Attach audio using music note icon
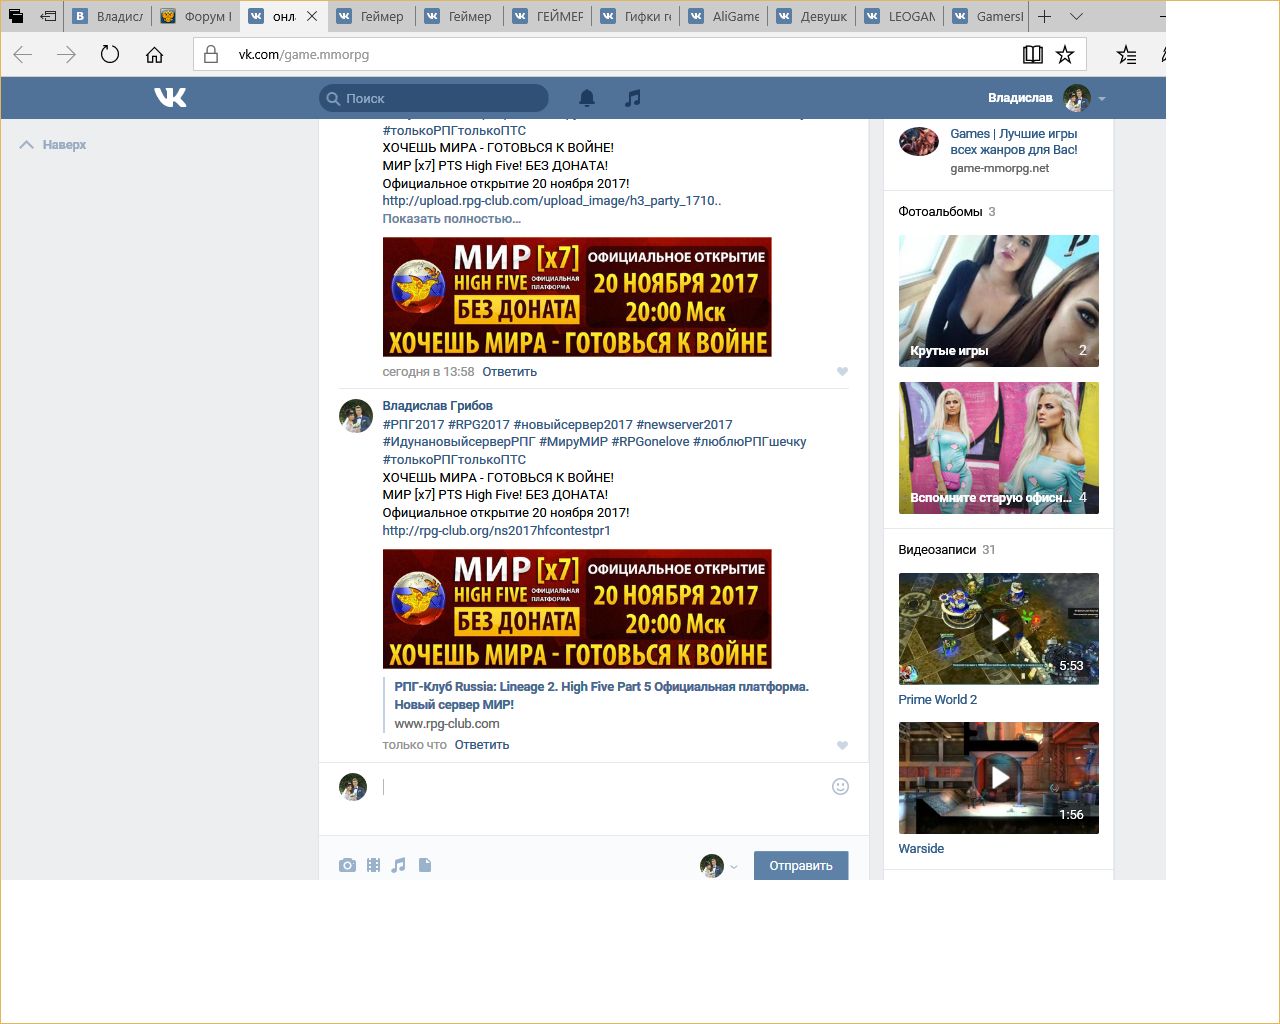Image resolution: width=1280 pixels, height=1024 pixels. click(x=399, y=865)
